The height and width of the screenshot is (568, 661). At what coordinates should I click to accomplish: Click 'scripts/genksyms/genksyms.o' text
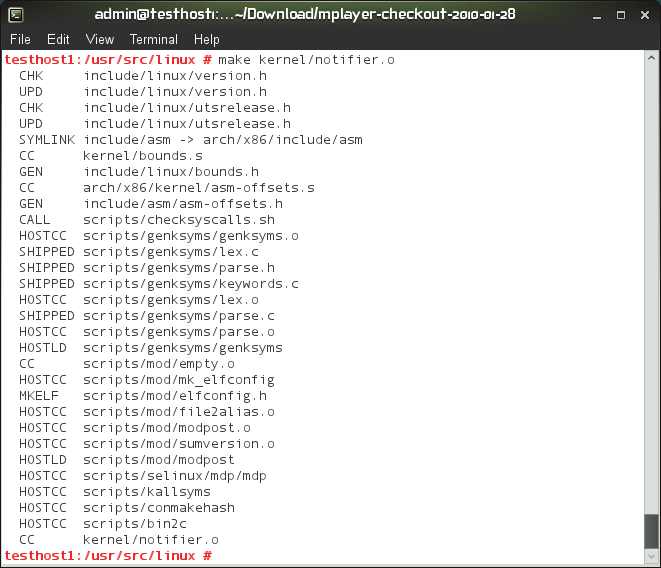[191, 236]
